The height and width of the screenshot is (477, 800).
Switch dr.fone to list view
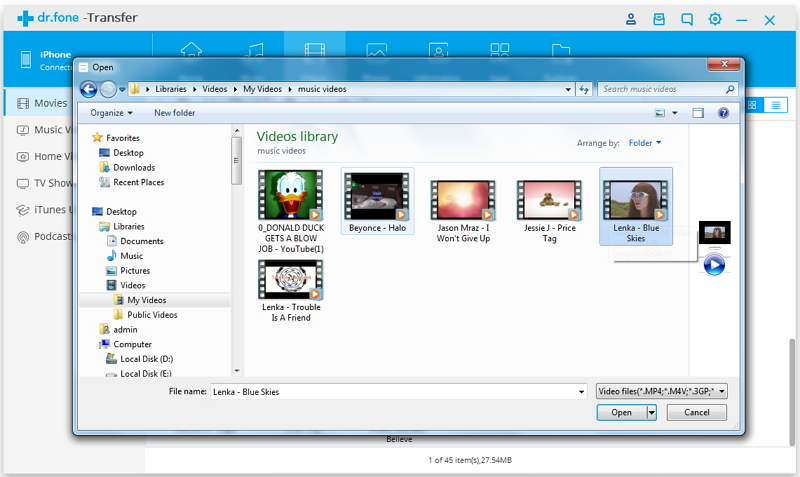pyautogui.click(x=776, y=105)
